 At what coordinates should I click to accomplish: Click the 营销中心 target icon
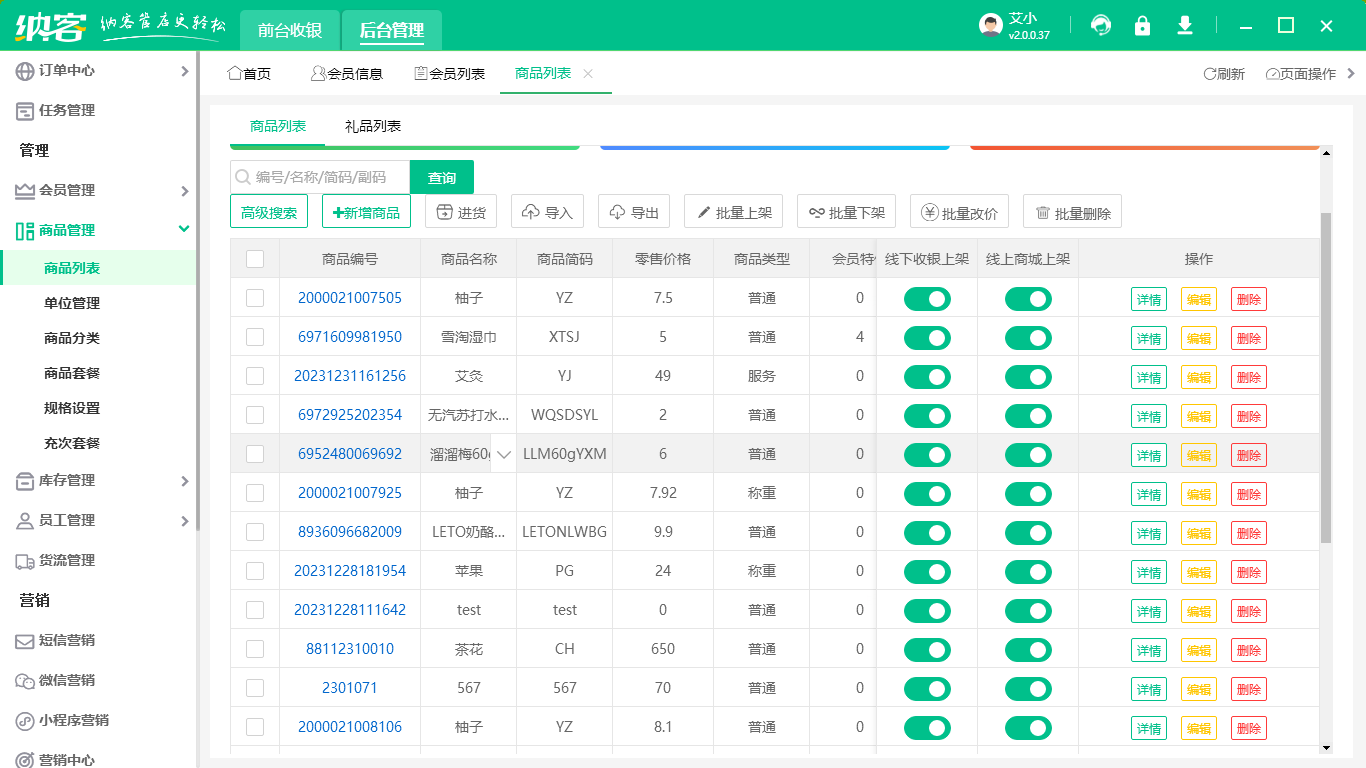[x=25, y=761]
